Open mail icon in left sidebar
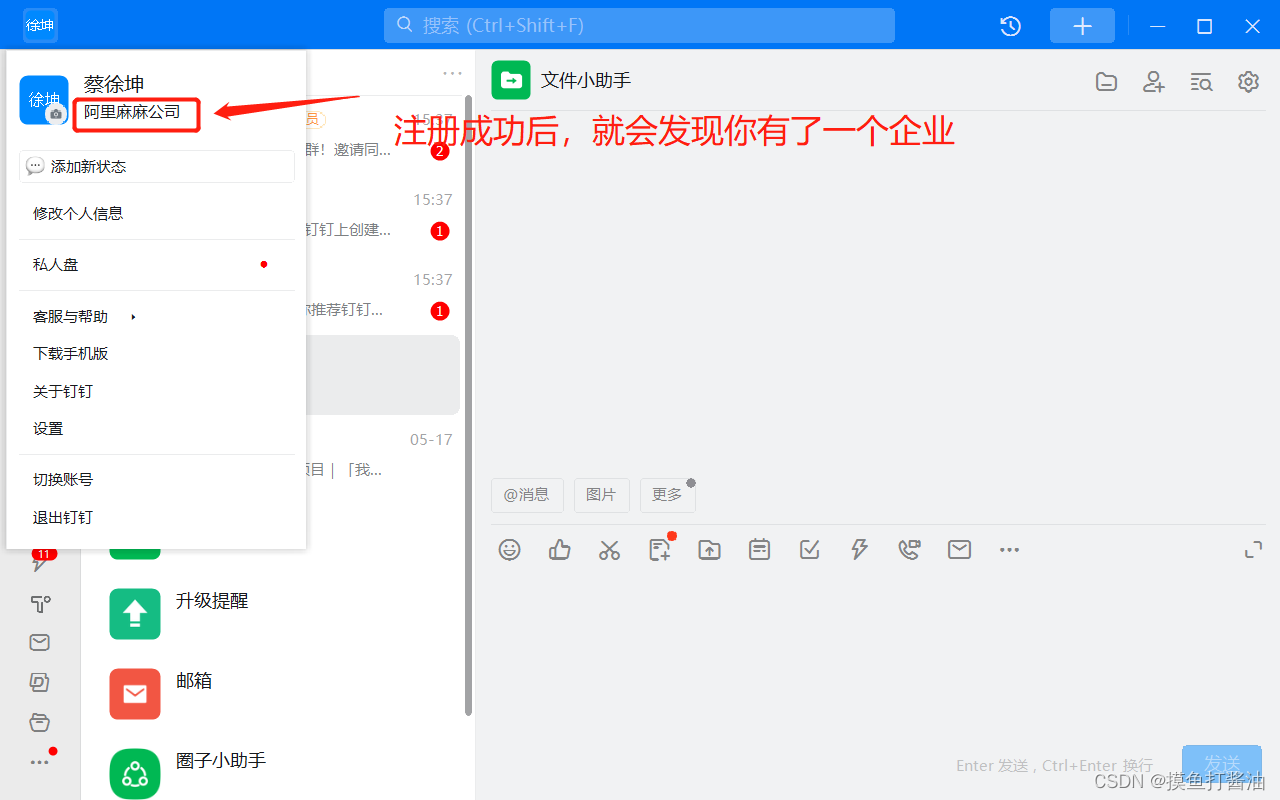The image size is (1280, 800). click(40, 643)
